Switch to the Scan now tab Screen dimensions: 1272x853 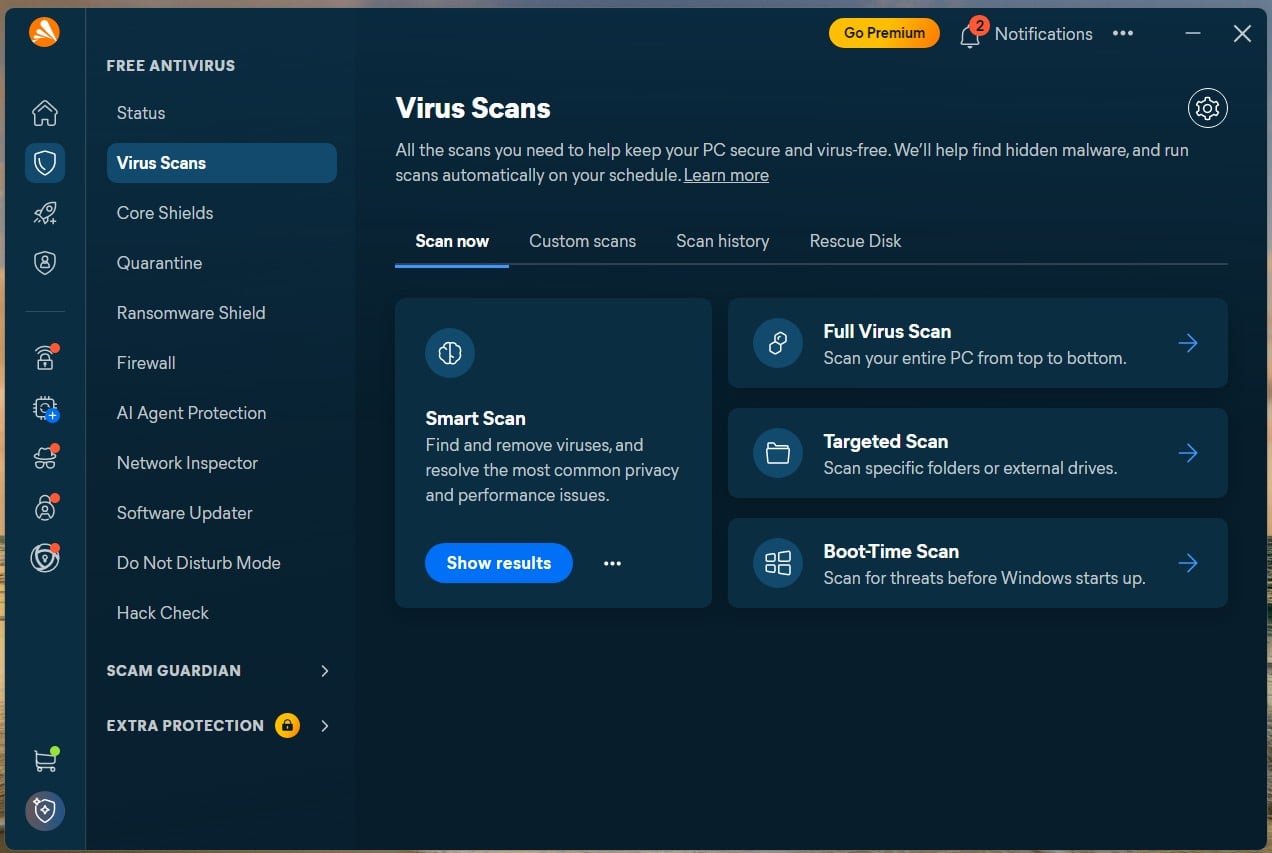(x=452, y=241)
